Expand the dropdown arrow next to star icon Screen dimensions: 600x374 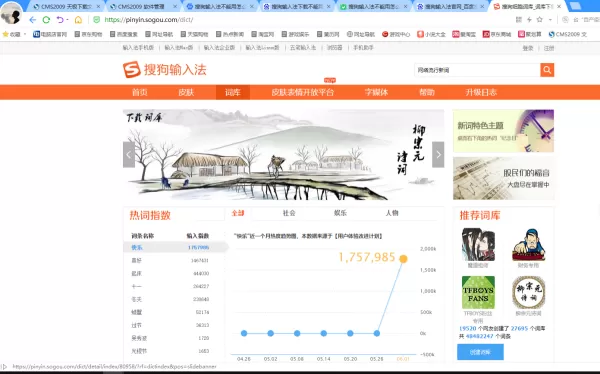[550, 20]
